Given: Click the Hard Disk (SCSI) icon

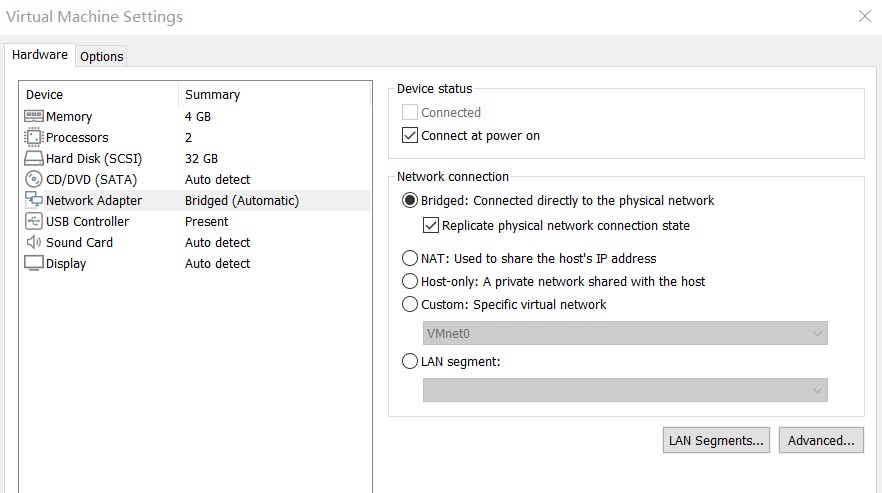Looking at the screenshot, I should [x=34, y=158].
